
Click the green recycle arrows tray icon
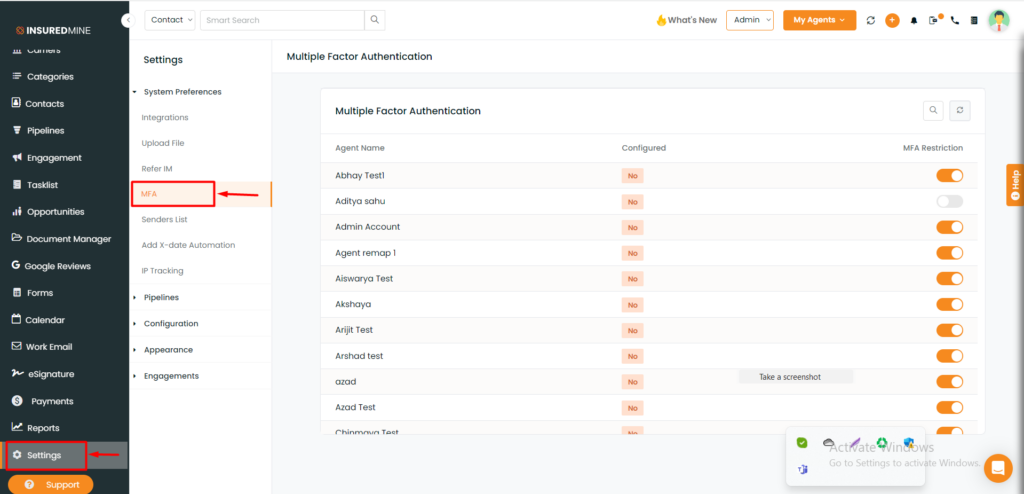(882, 442)
